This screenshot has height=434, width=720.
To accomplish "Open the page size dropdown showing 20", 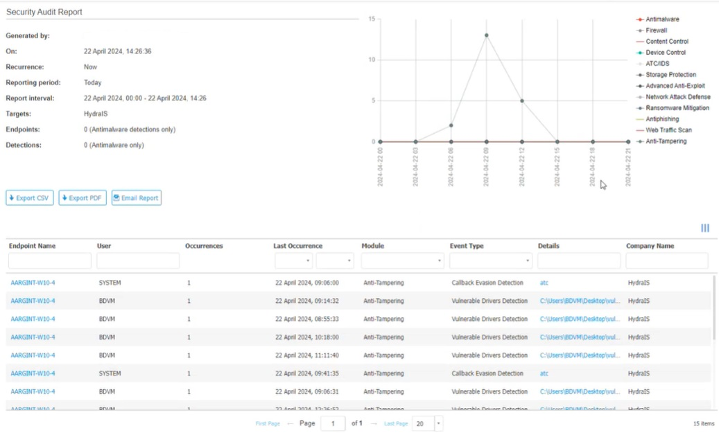I will click(424, 424).
